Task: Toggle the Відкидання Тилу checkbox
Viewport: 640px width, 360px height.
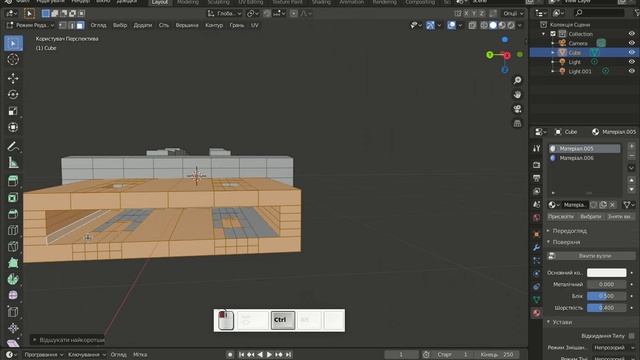Action: [631, 336]
